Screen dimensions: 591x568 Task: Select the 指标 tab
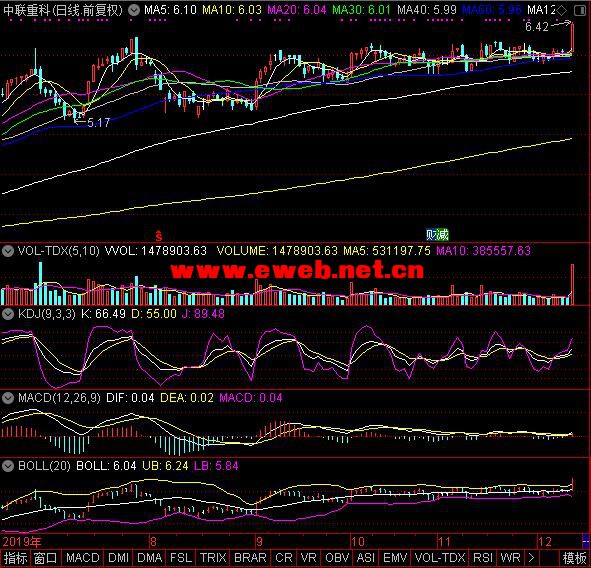tap(15, 558)
